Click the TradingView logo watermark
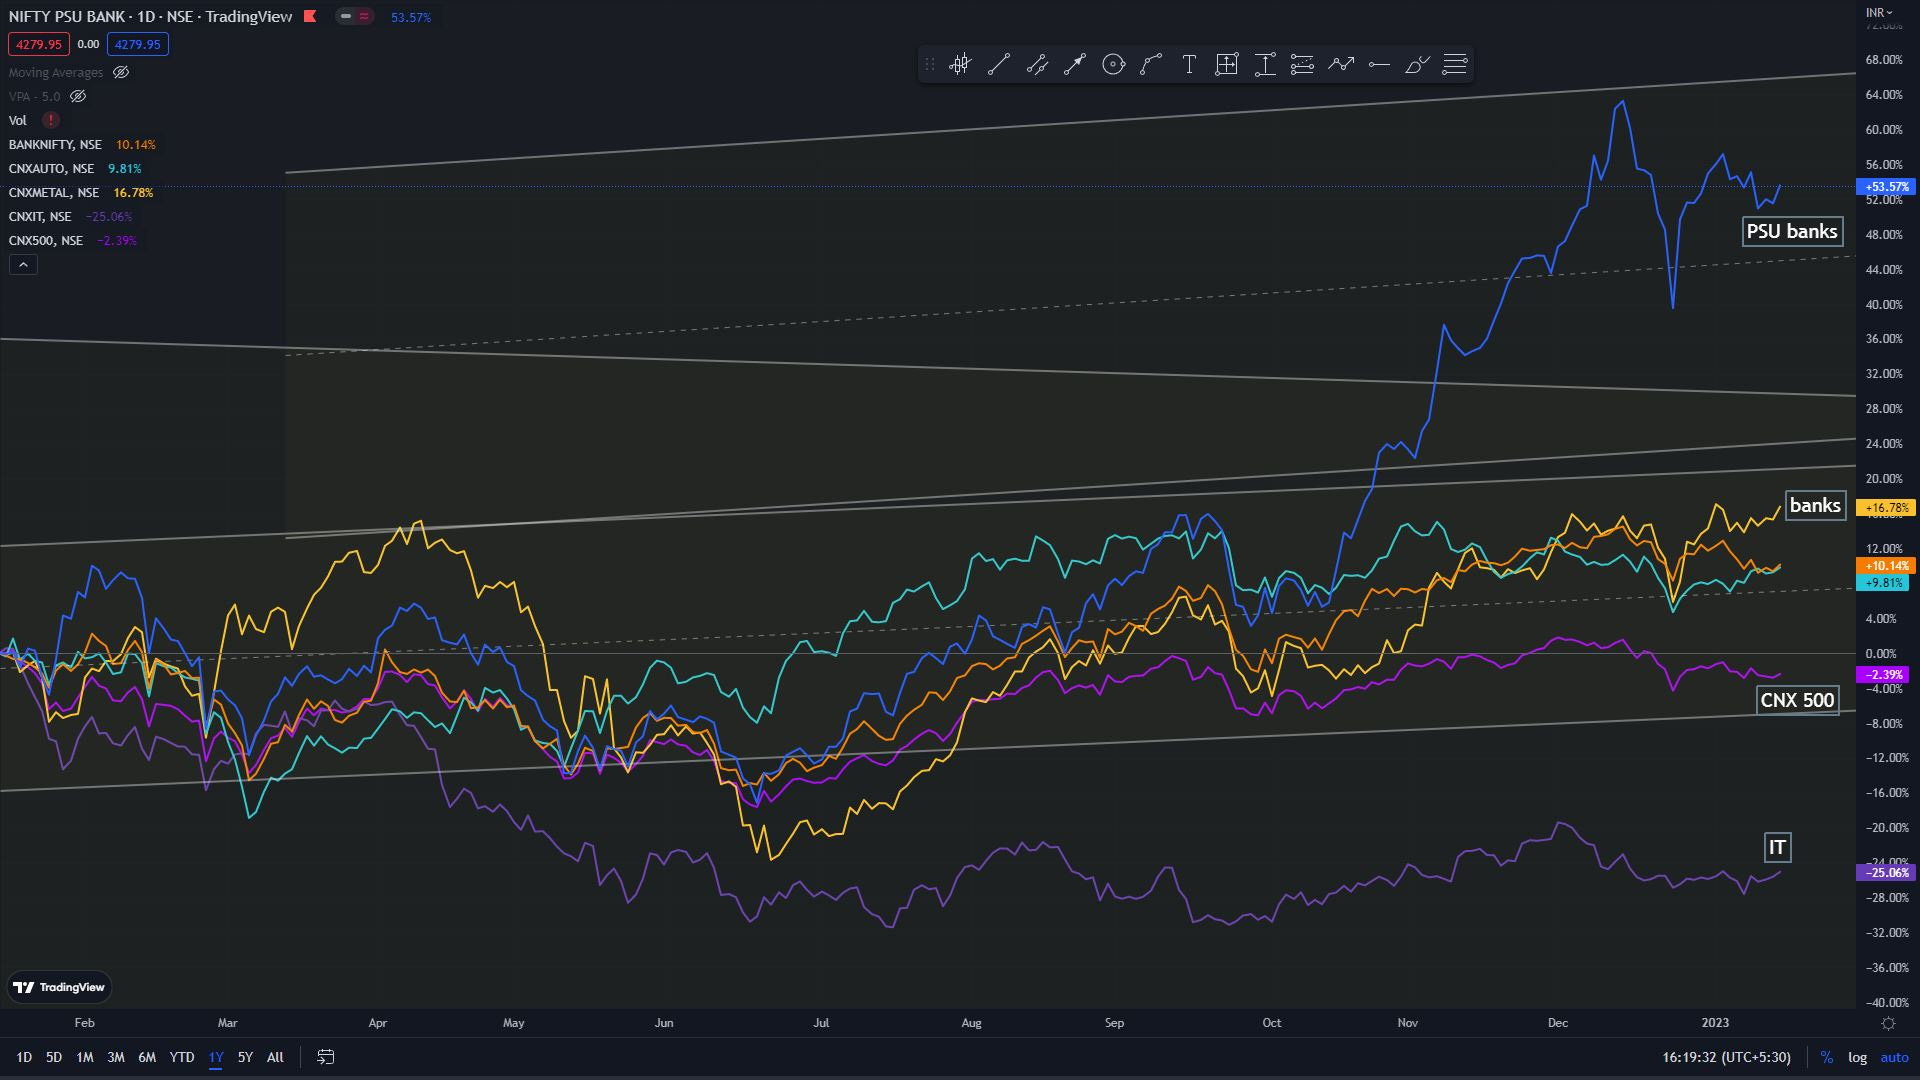Screen dimensions: 1920x1080 point(57,987)
